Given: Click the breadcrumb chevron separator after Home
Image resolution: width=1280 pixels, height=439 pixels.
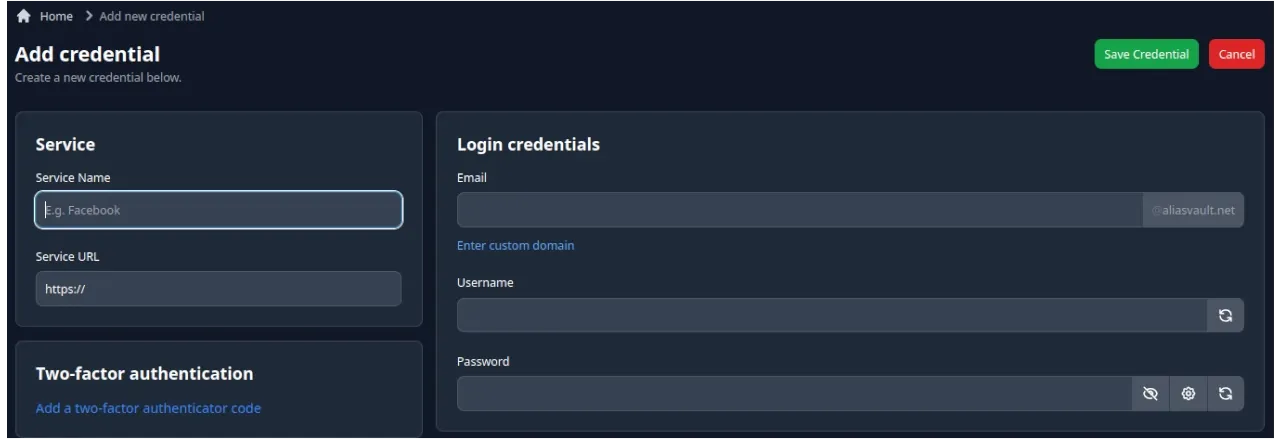Looking at the screenshot, I should coord(89,16).
